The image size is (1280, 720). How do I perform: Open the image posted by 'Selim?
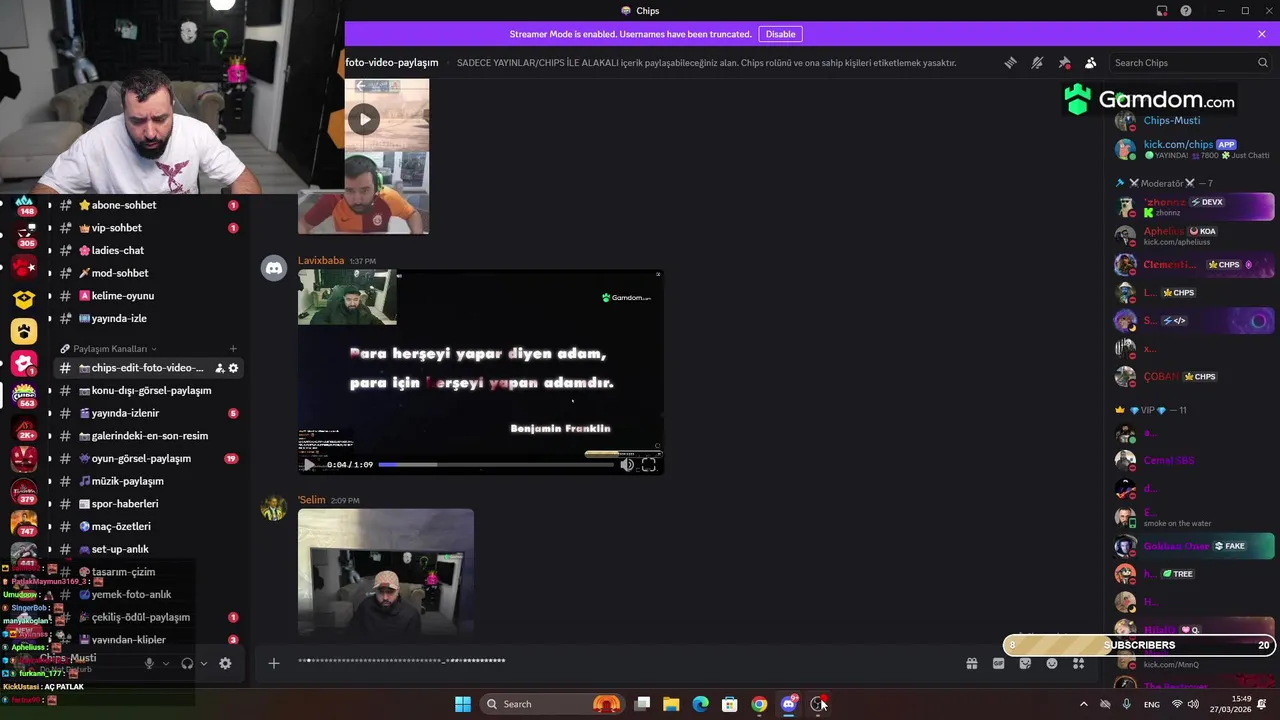click(386, 572)
